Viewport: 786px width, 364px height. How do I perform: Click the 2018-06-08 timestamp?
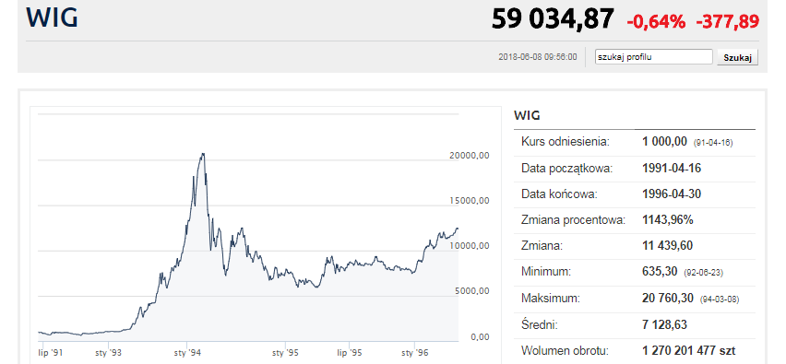538,57
